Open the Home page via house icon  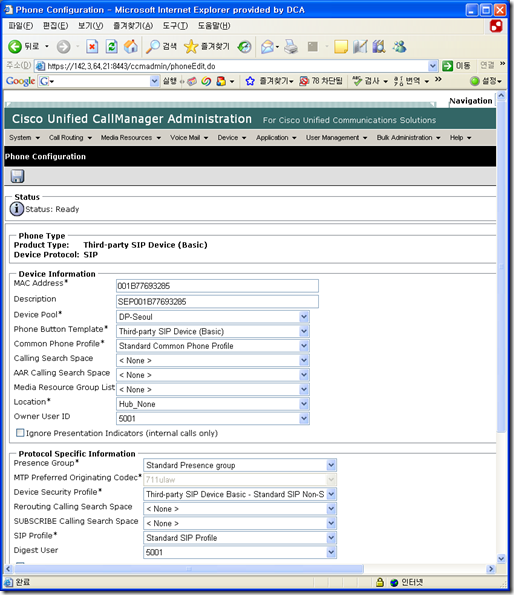point(131,47)
